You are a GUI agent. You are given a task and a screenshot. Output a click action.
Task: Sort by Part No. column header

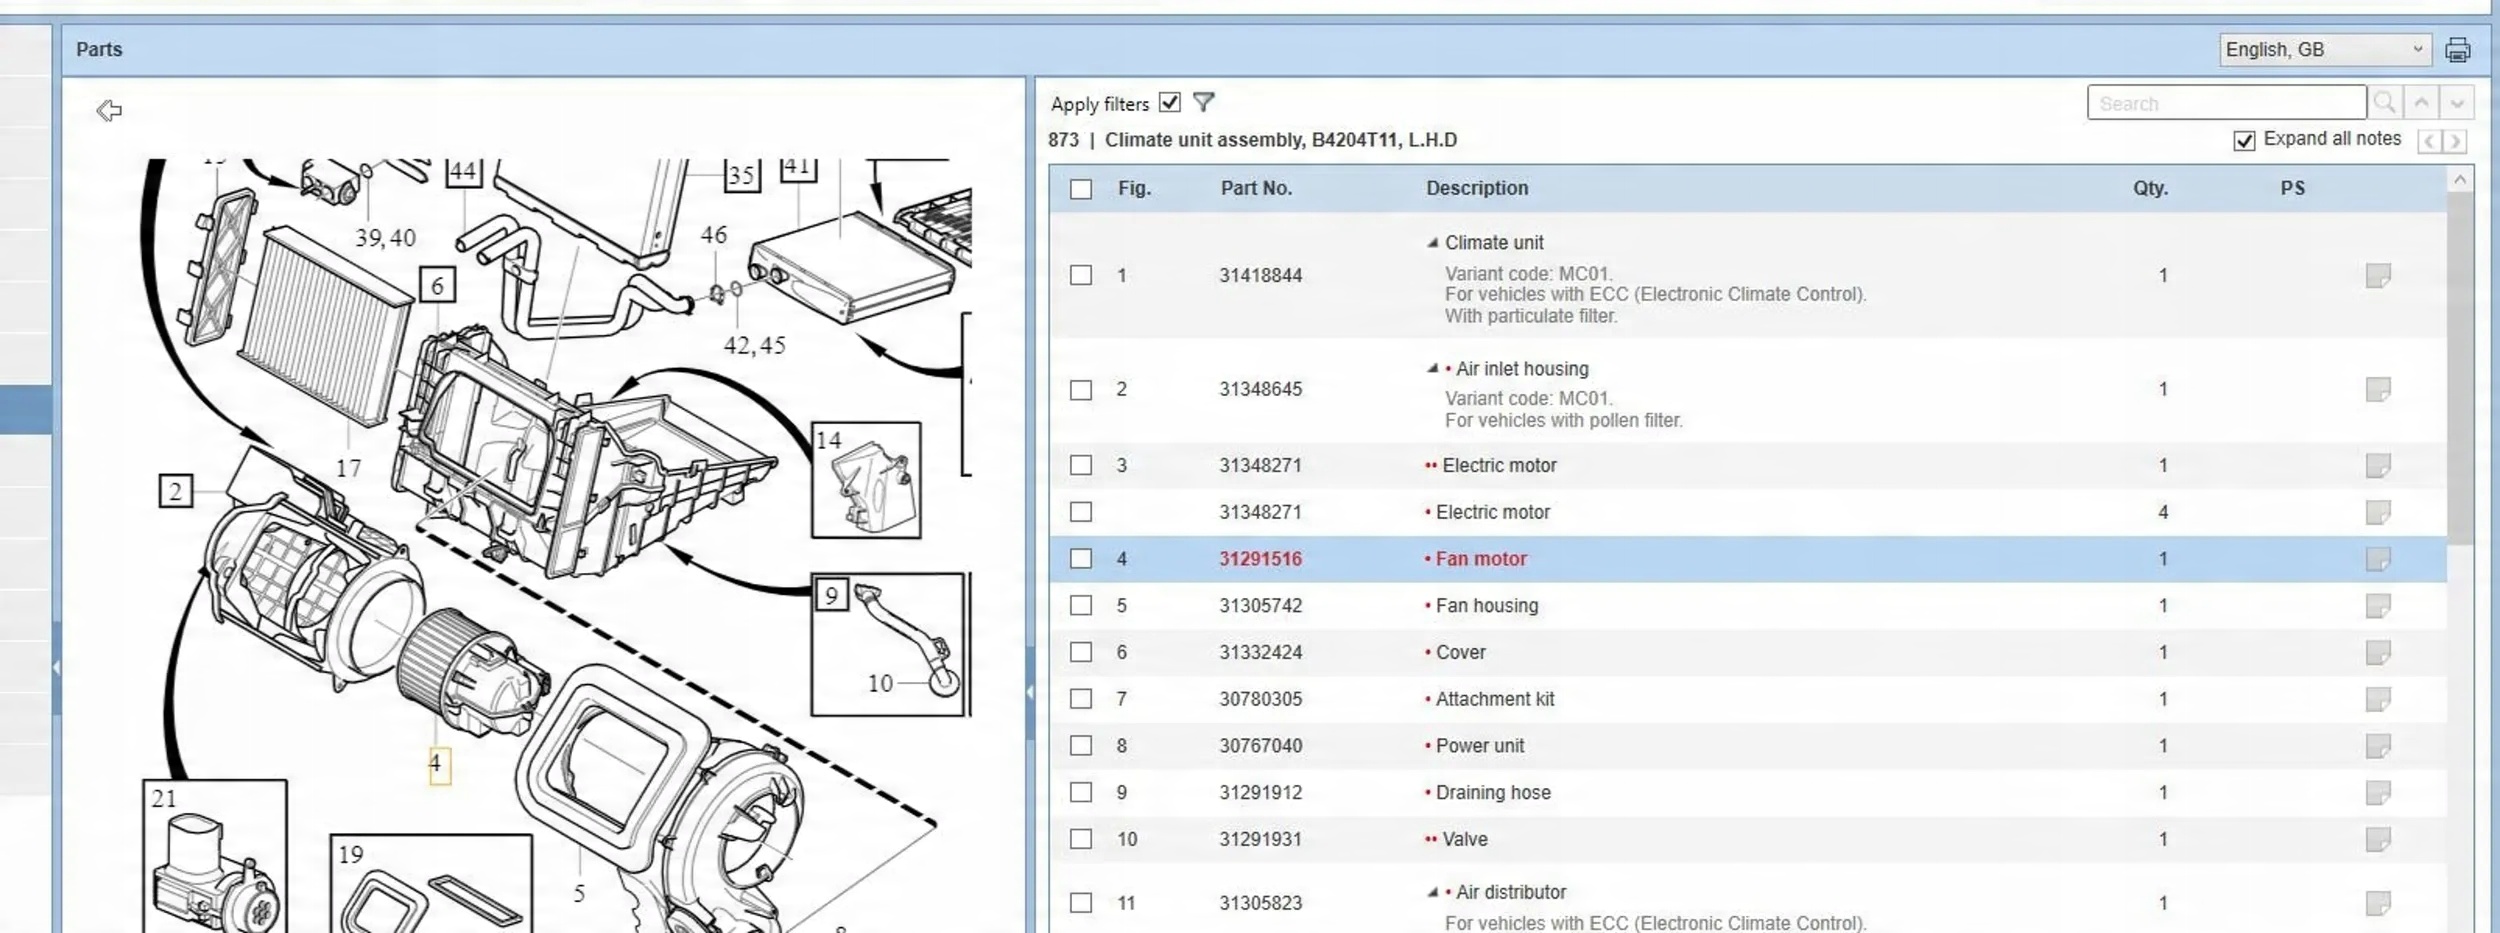(1256, 188)
